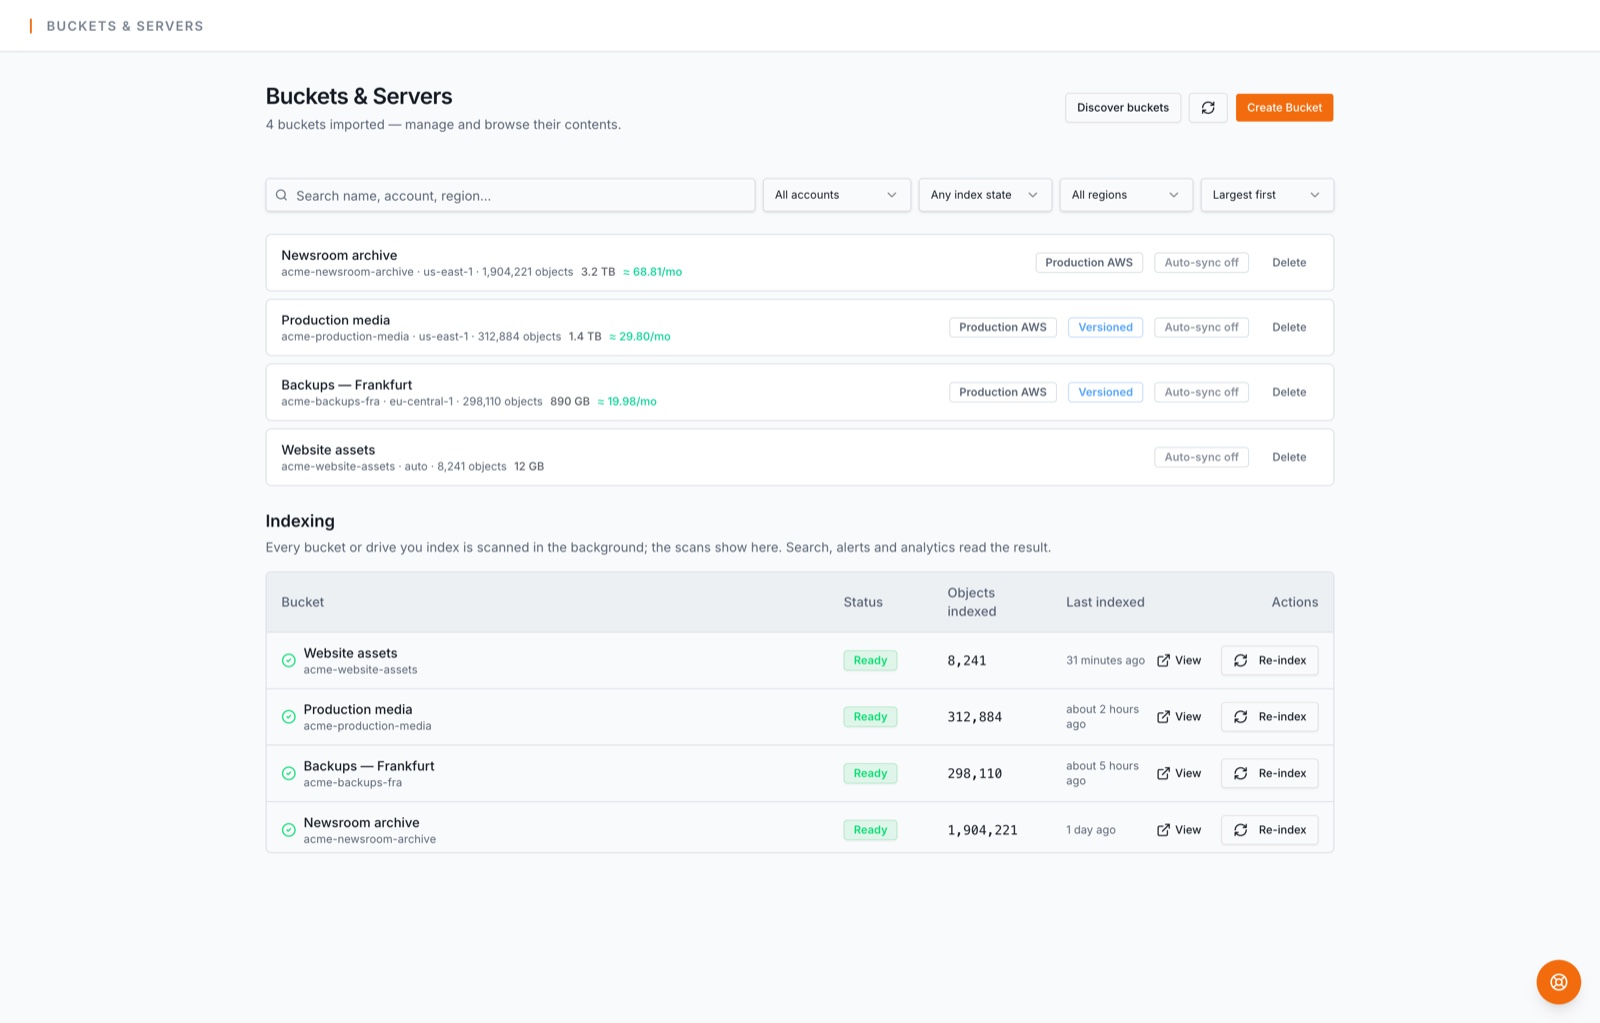Screen dimensions: 1600x1023
Task: Delete the Production media bucket
Action: pos(1289,328)
